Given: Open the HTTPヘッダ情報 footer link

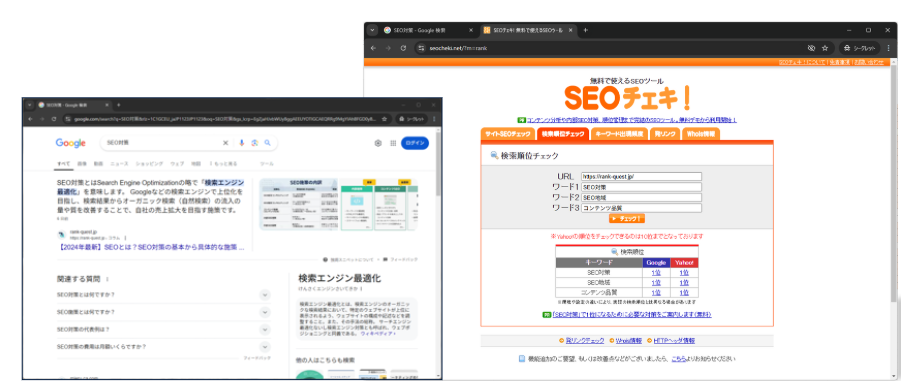Looking at the screenshot, I should pyautogui.click(x=674, y=340).
